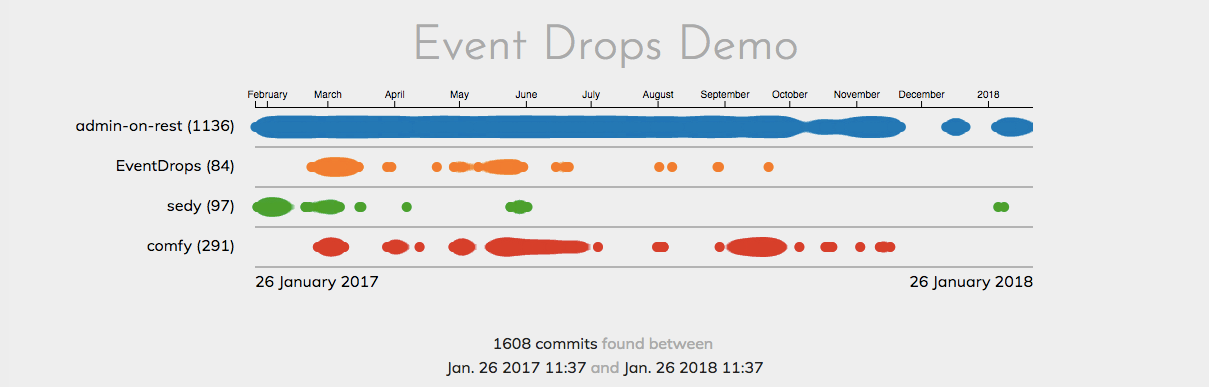Select the EventDrops (84) row label
1209x387 pixels.
click(175, 167)
